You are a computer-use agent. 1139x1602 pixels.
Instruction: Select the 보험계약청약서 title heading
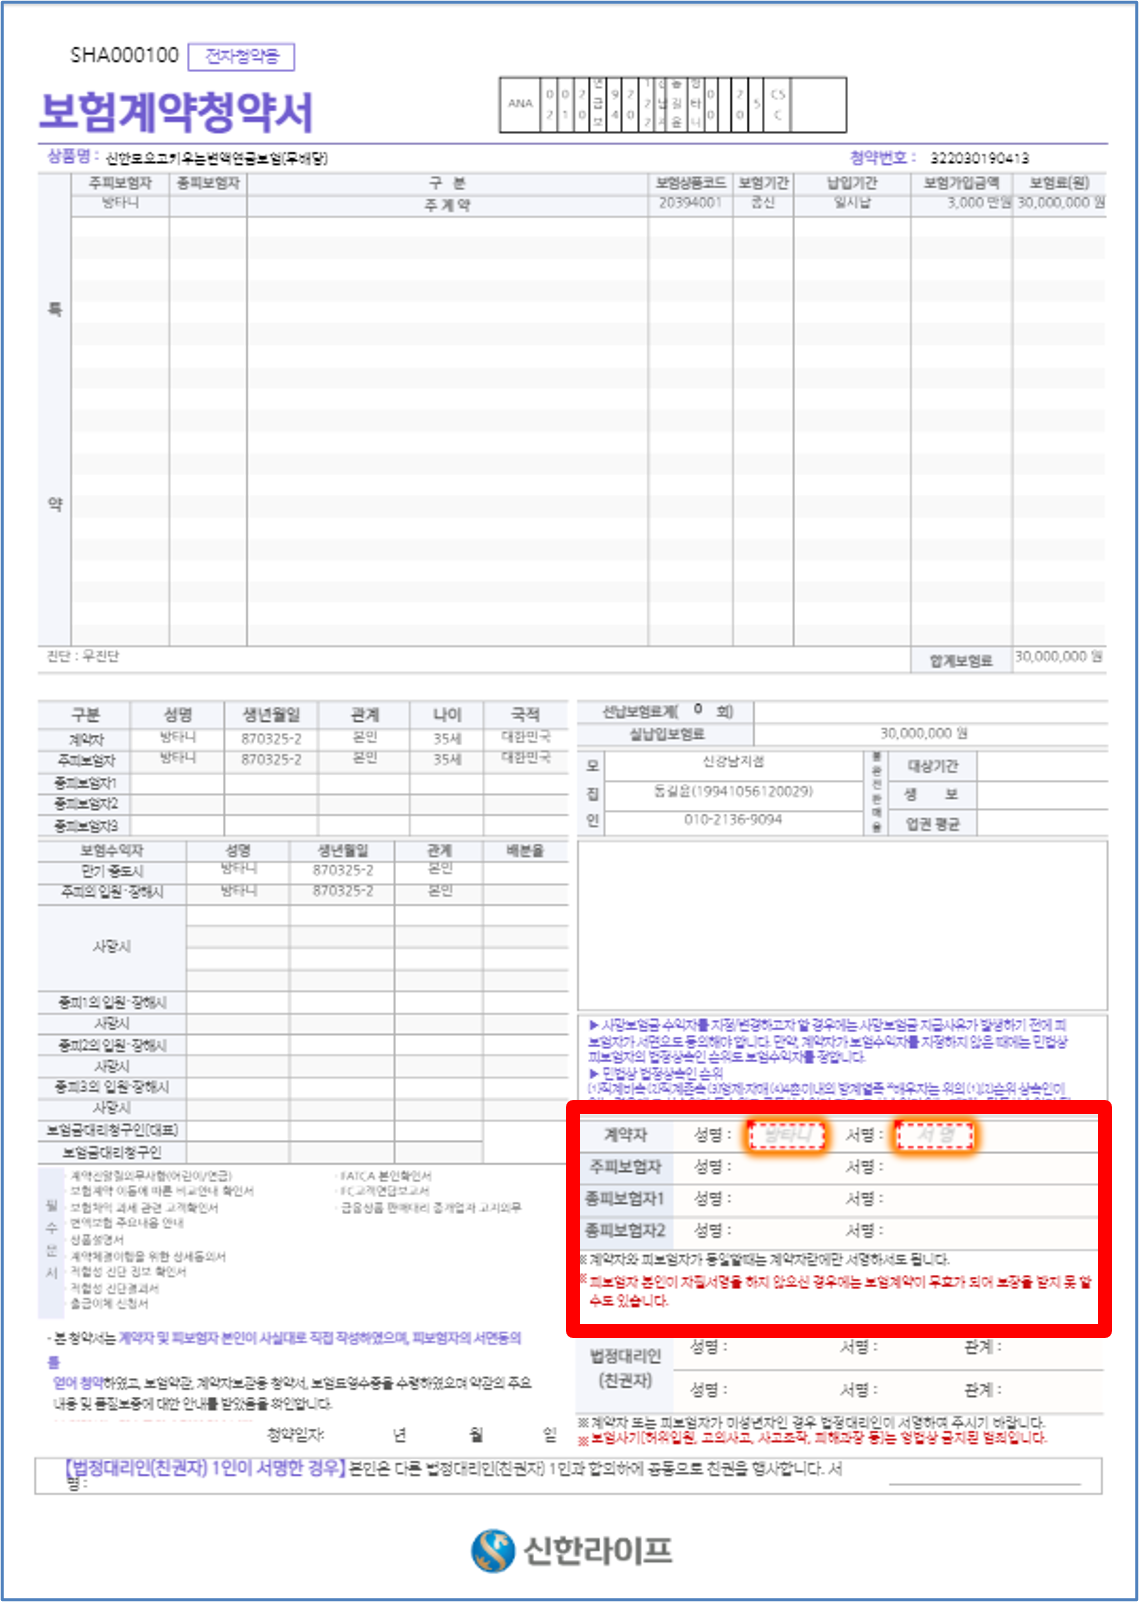pyautogui.click(x=176, y=111)
